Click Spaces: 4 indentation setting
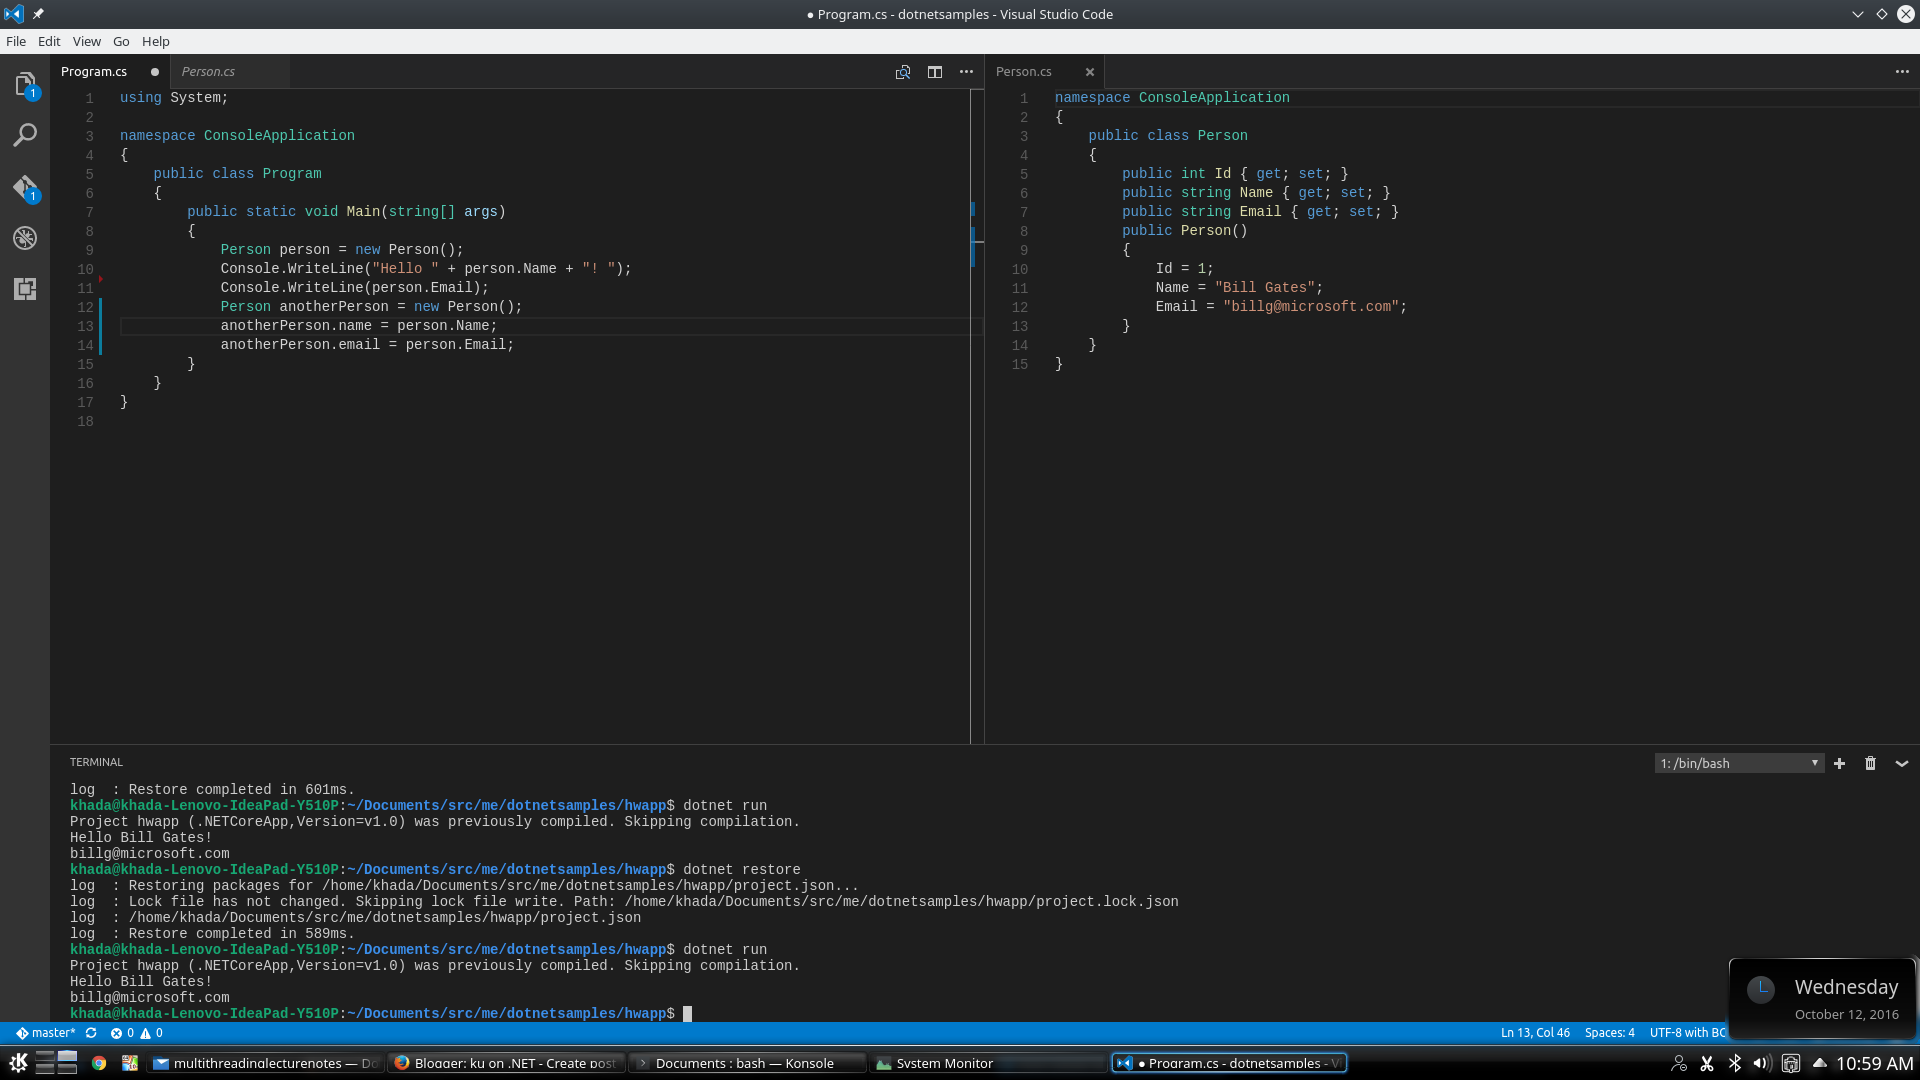1920x1080 pixels. (1609, 1033)
